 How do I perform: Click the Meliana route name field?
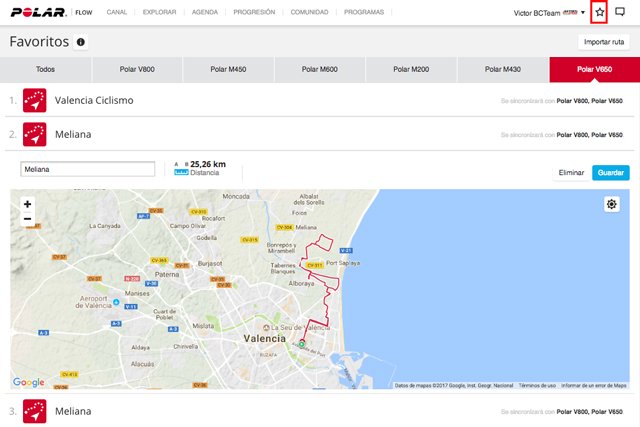(x=88, y=169)
